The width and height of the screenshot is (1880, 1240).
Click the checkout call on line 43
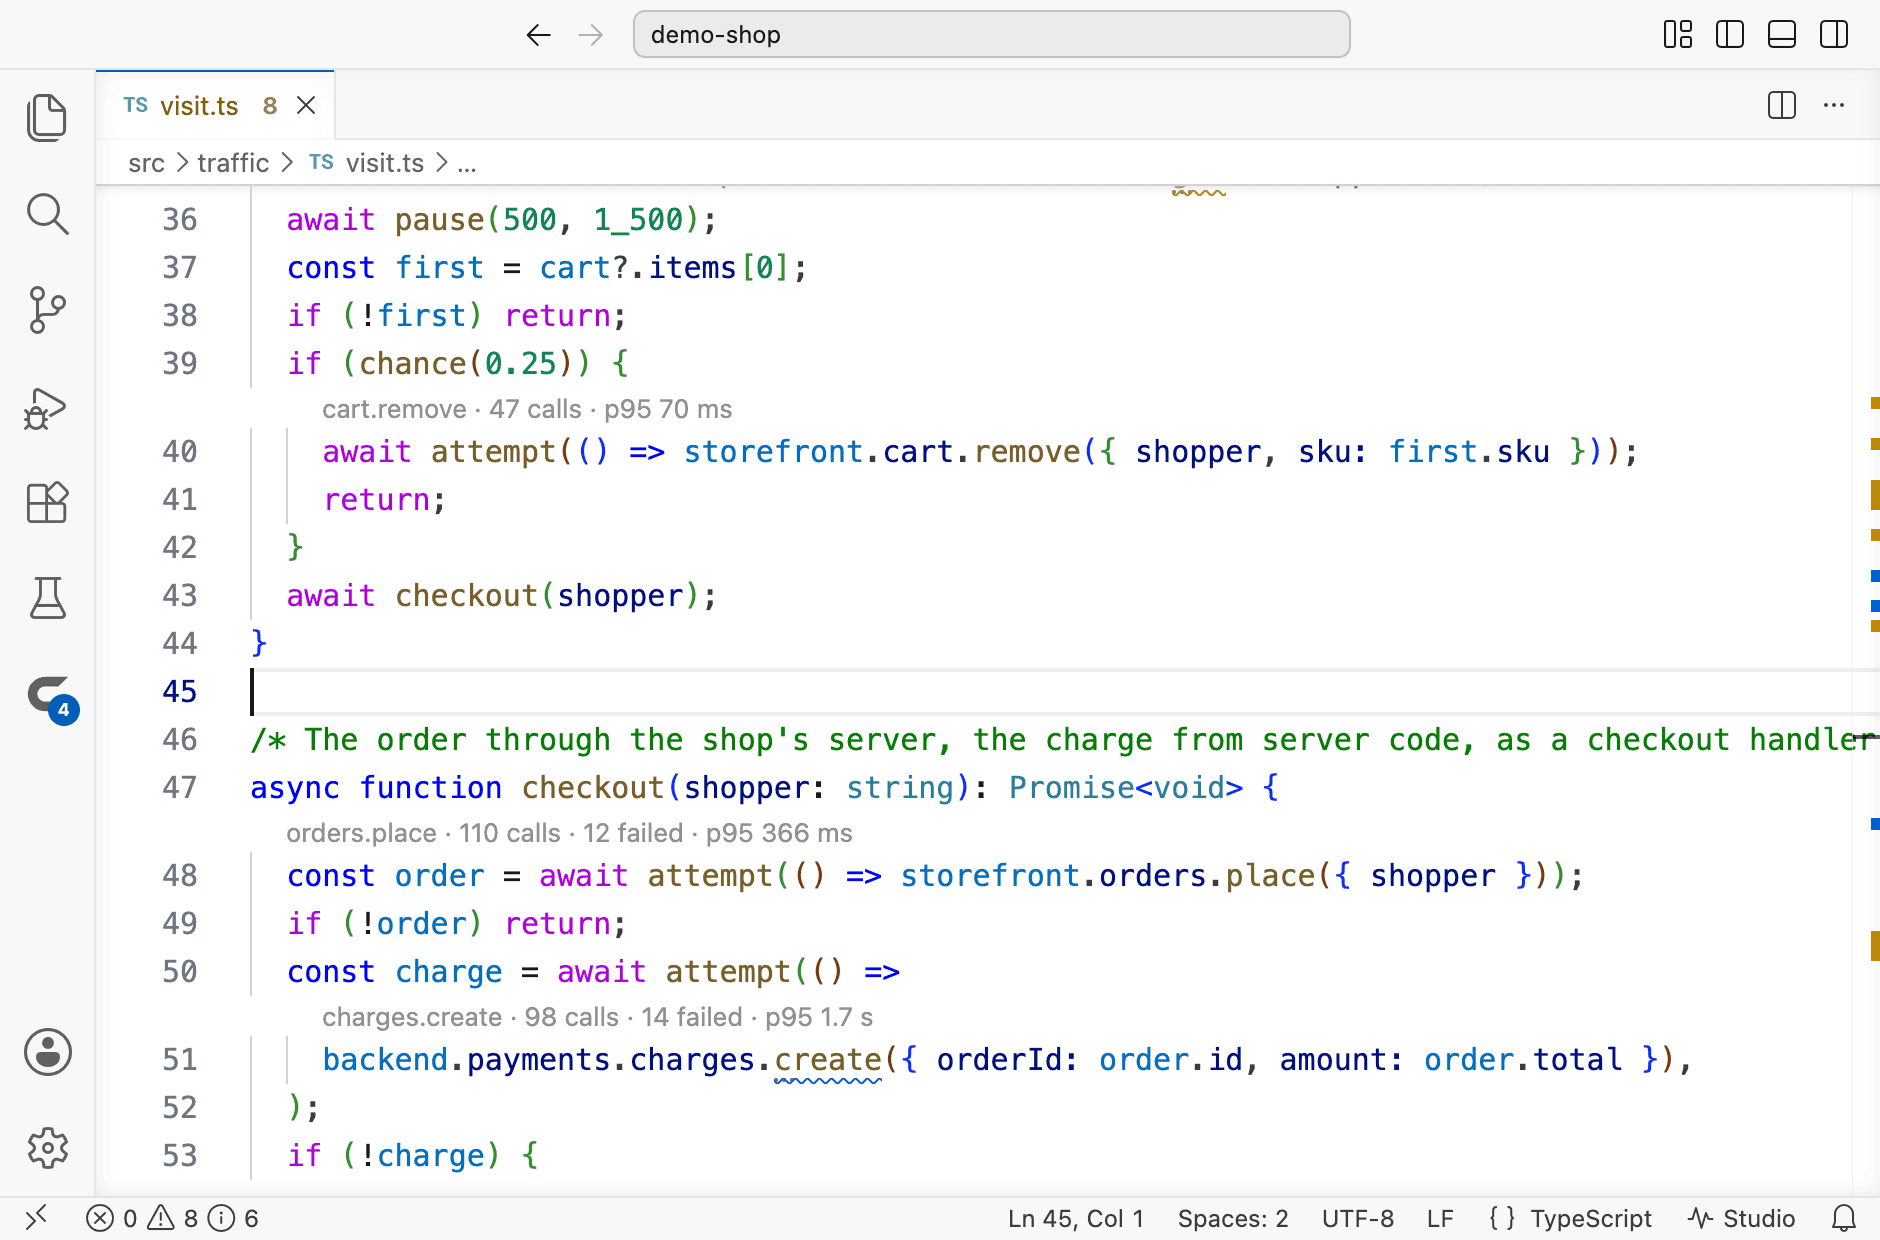[x=466, y=595]
